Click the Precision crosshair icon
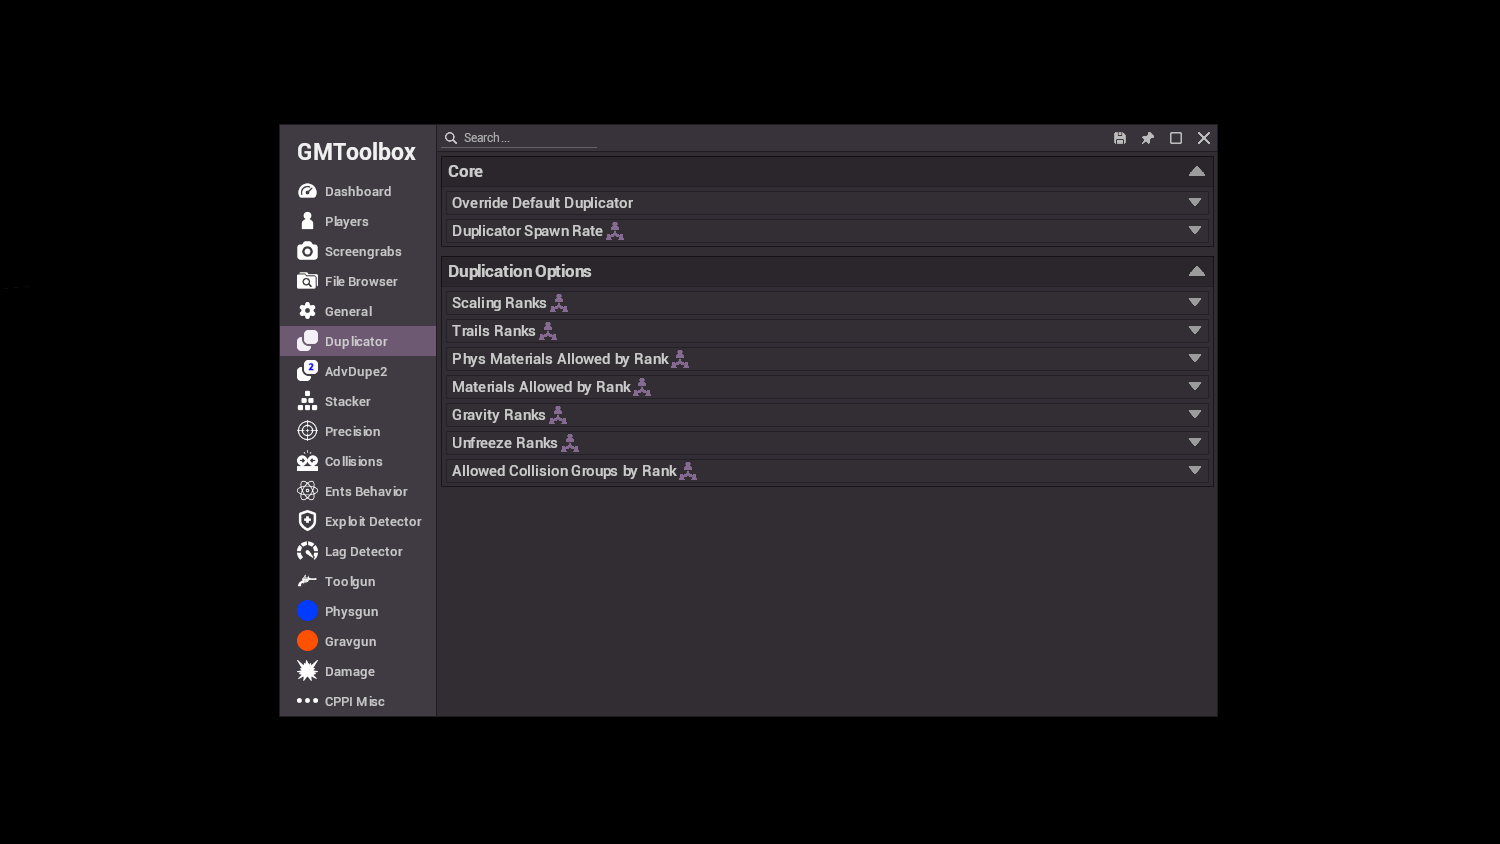The width and height of the screenshot is (1500, 844). tap(307, 431)
